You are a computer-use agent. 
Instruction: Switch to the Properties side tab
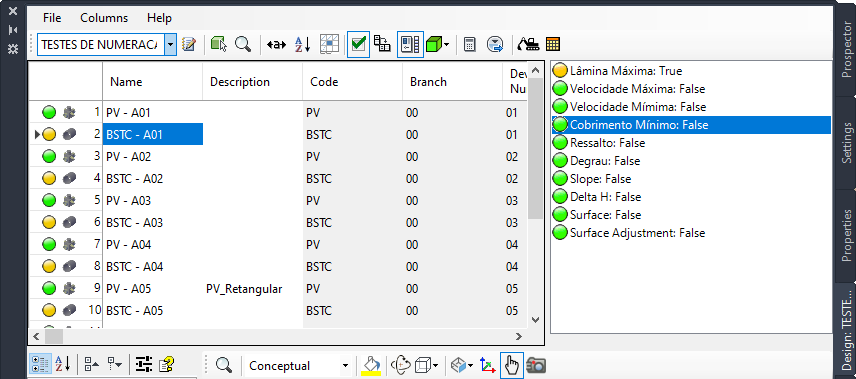846,235
